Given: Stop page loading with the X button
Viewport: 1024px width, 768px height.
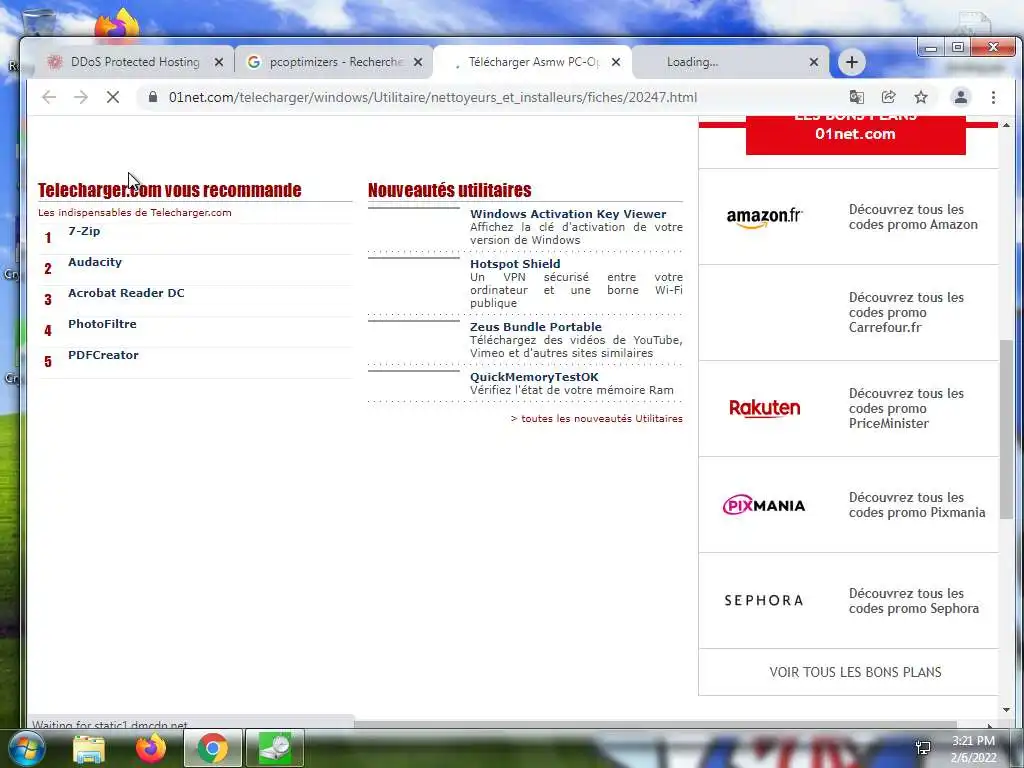Looking at the screenshot, I should pyautogui.click(x=113, y=97).
